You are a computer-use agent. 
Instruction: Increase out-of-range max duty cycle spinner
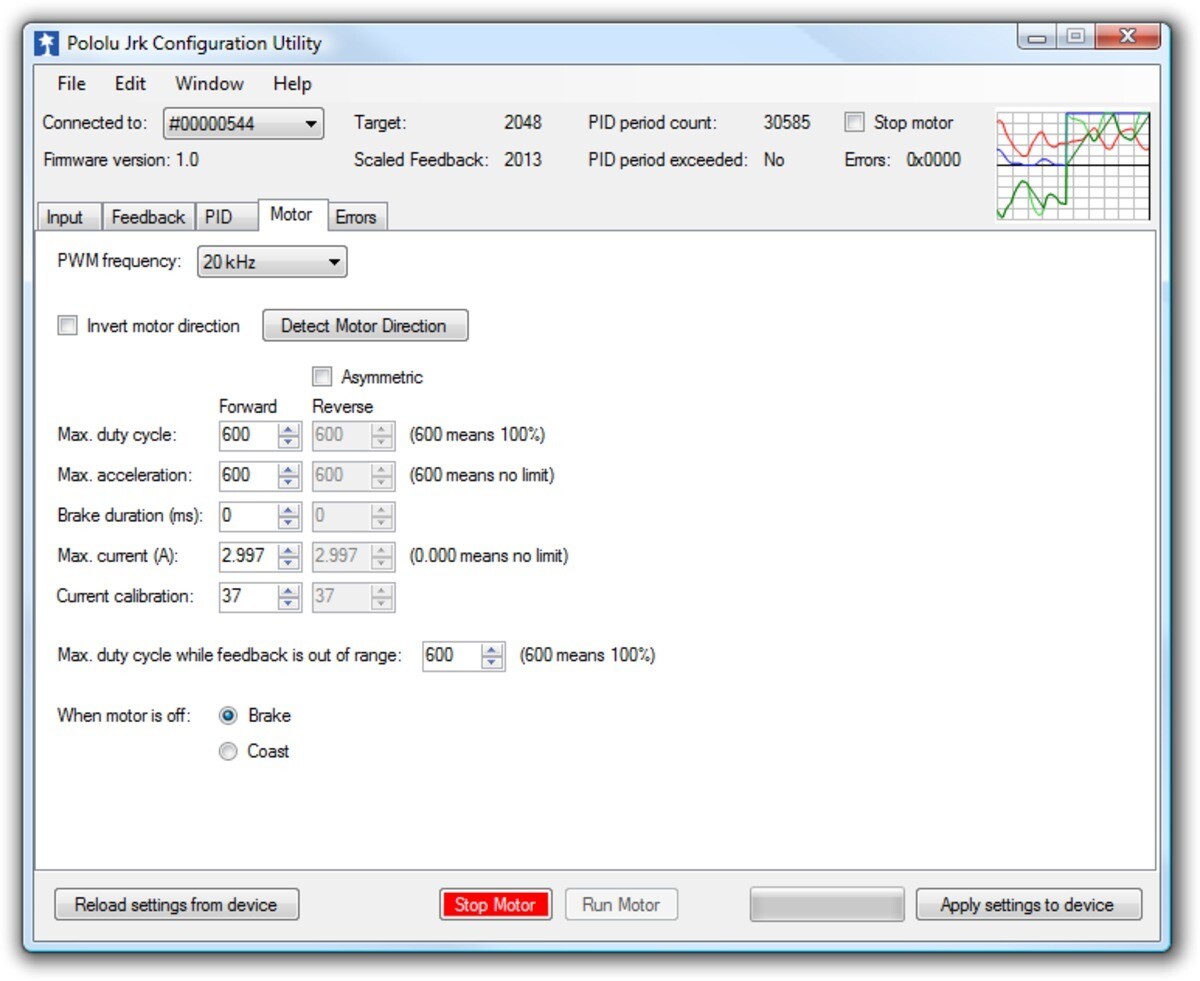(x=493, y=649)
